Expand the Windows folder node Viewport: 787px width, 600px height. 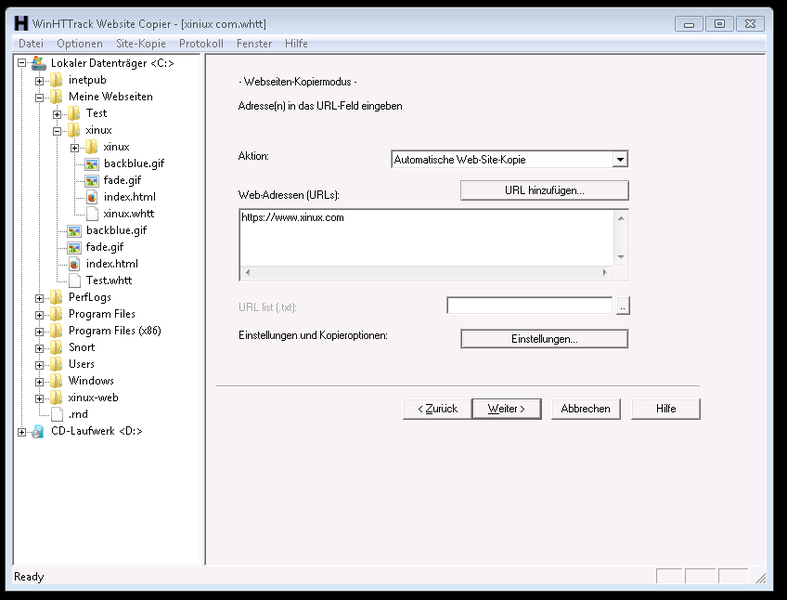tap(40, 381)
